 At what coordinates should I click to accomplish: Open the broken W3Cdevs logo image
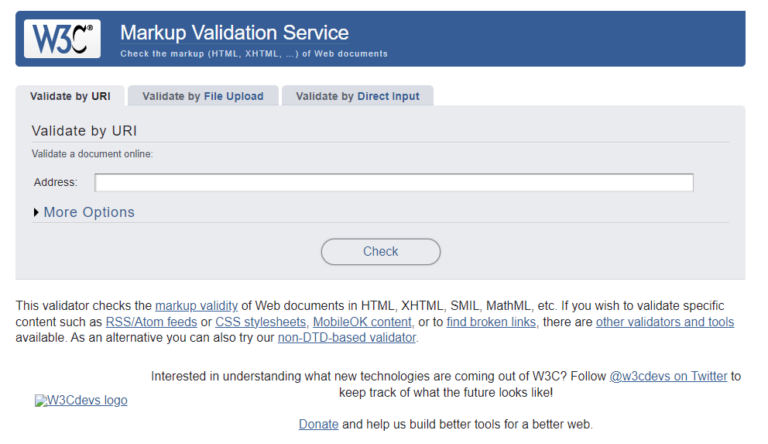coord(81,400)
